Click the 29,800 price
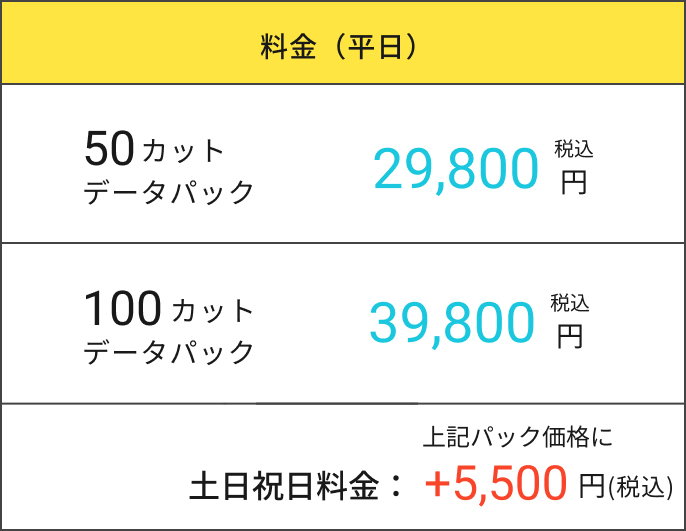Image resolution: width=686 pixels, height=531 pixels. 456,169
